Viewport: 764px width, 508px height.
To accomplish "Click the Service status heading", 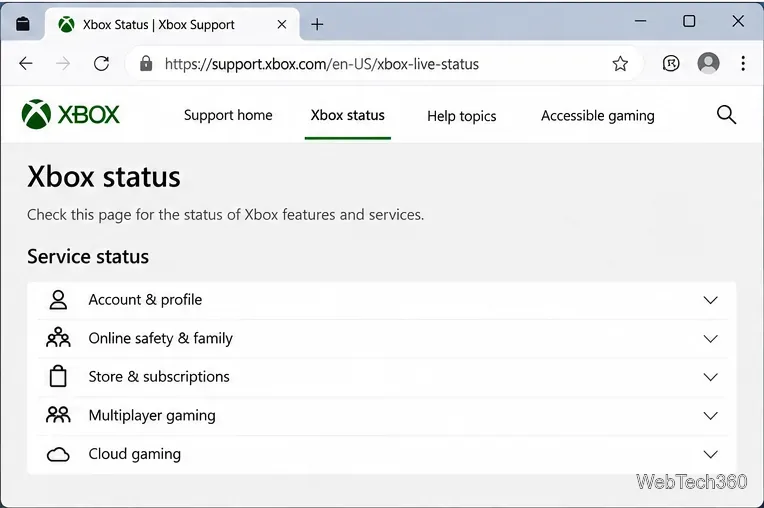I will [88, 257].
